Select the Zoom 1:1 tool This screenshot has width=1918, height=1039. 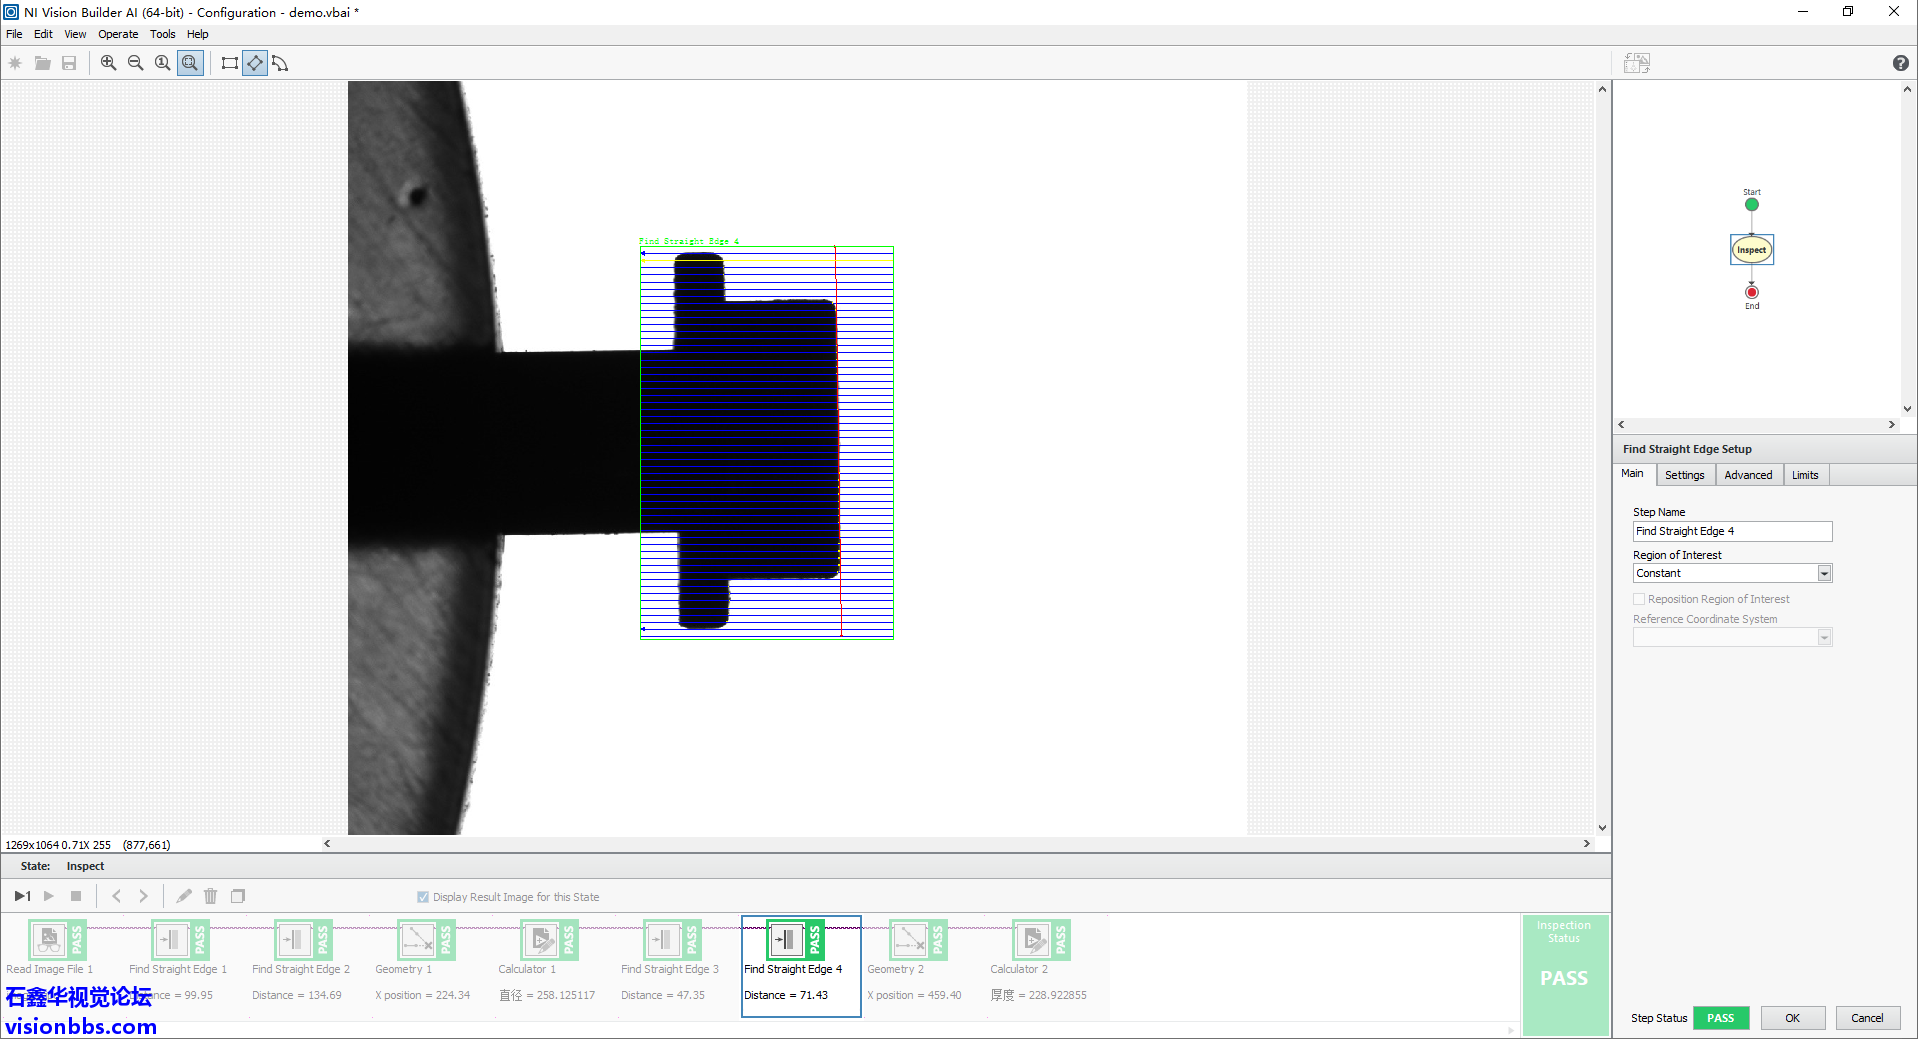[x=162, y=63]
